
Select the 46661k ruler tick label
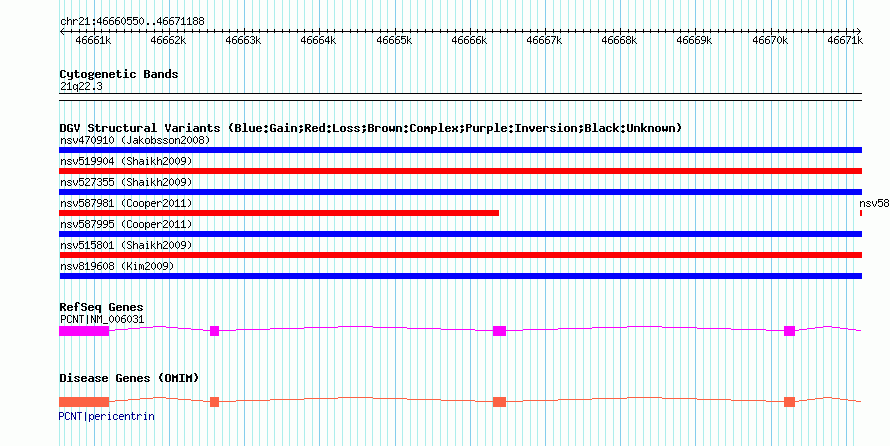coord(93,41)
